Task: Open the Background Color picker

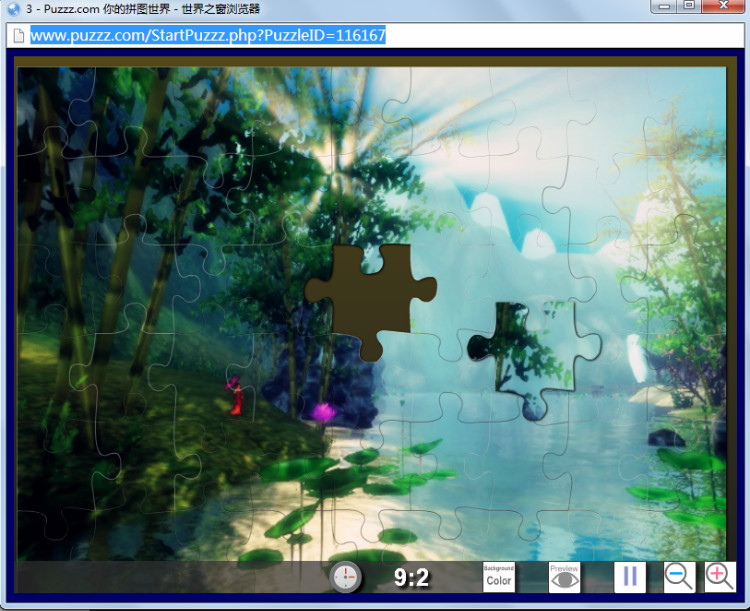Action: (x=498, y=577)
